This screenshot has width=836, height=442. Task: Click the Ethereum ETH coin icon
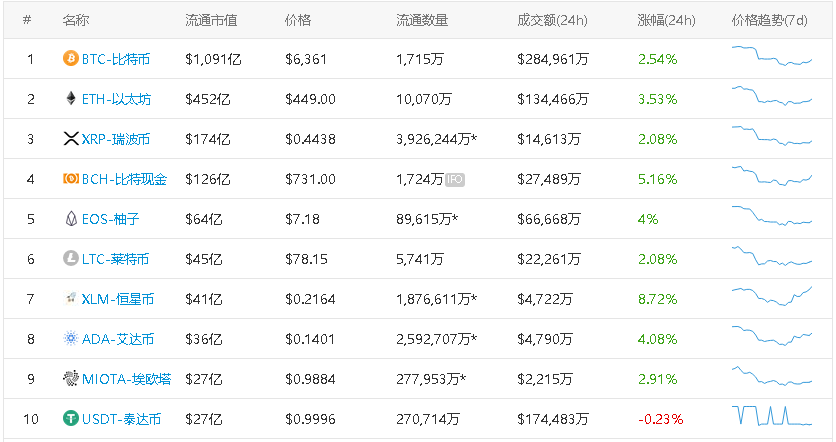click(70, 98)
